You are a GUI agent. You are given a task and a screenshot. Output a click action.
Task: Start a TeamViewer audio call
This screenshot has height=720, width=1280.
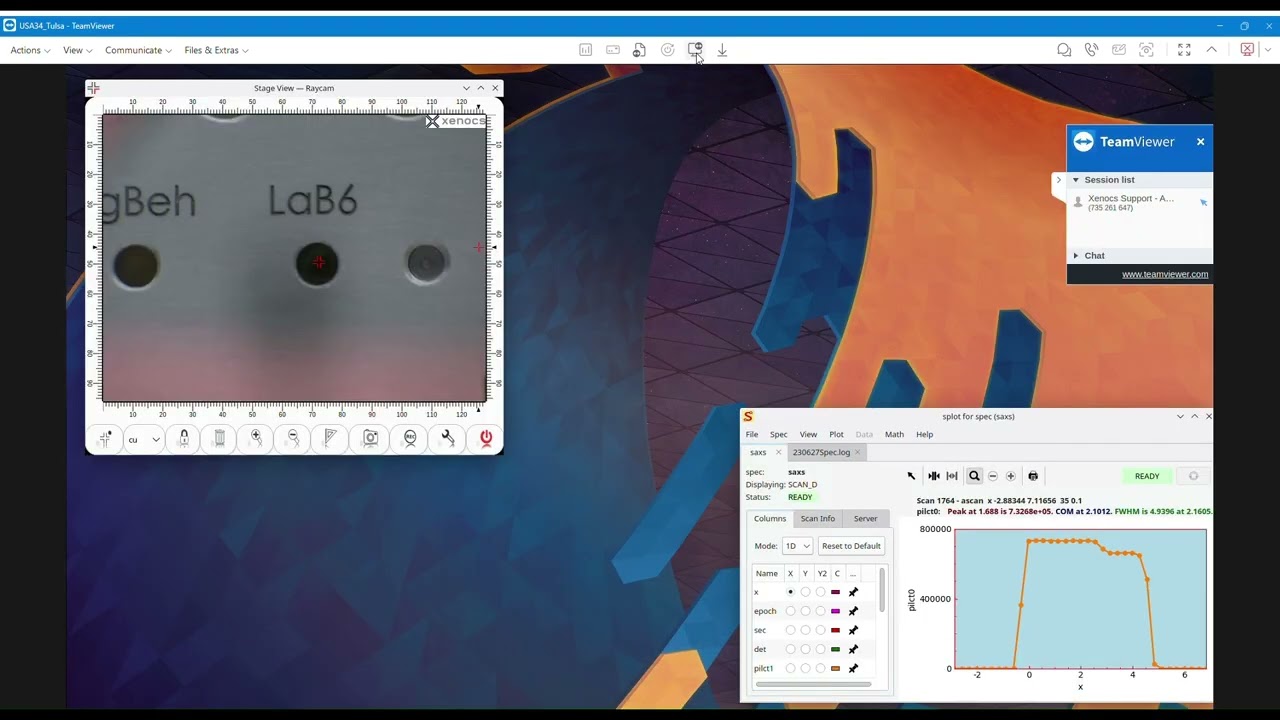click(x=1092, y=50)
